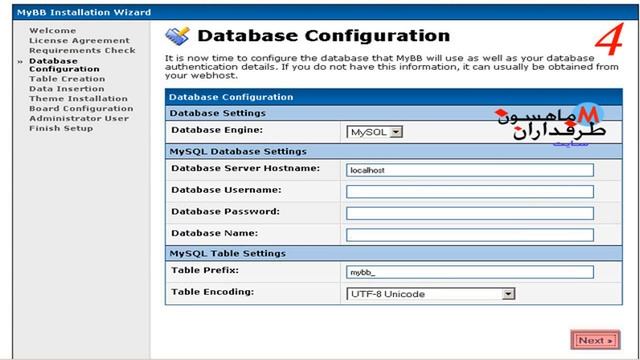Click the Database Configuration heading icon

click(178, 36)
